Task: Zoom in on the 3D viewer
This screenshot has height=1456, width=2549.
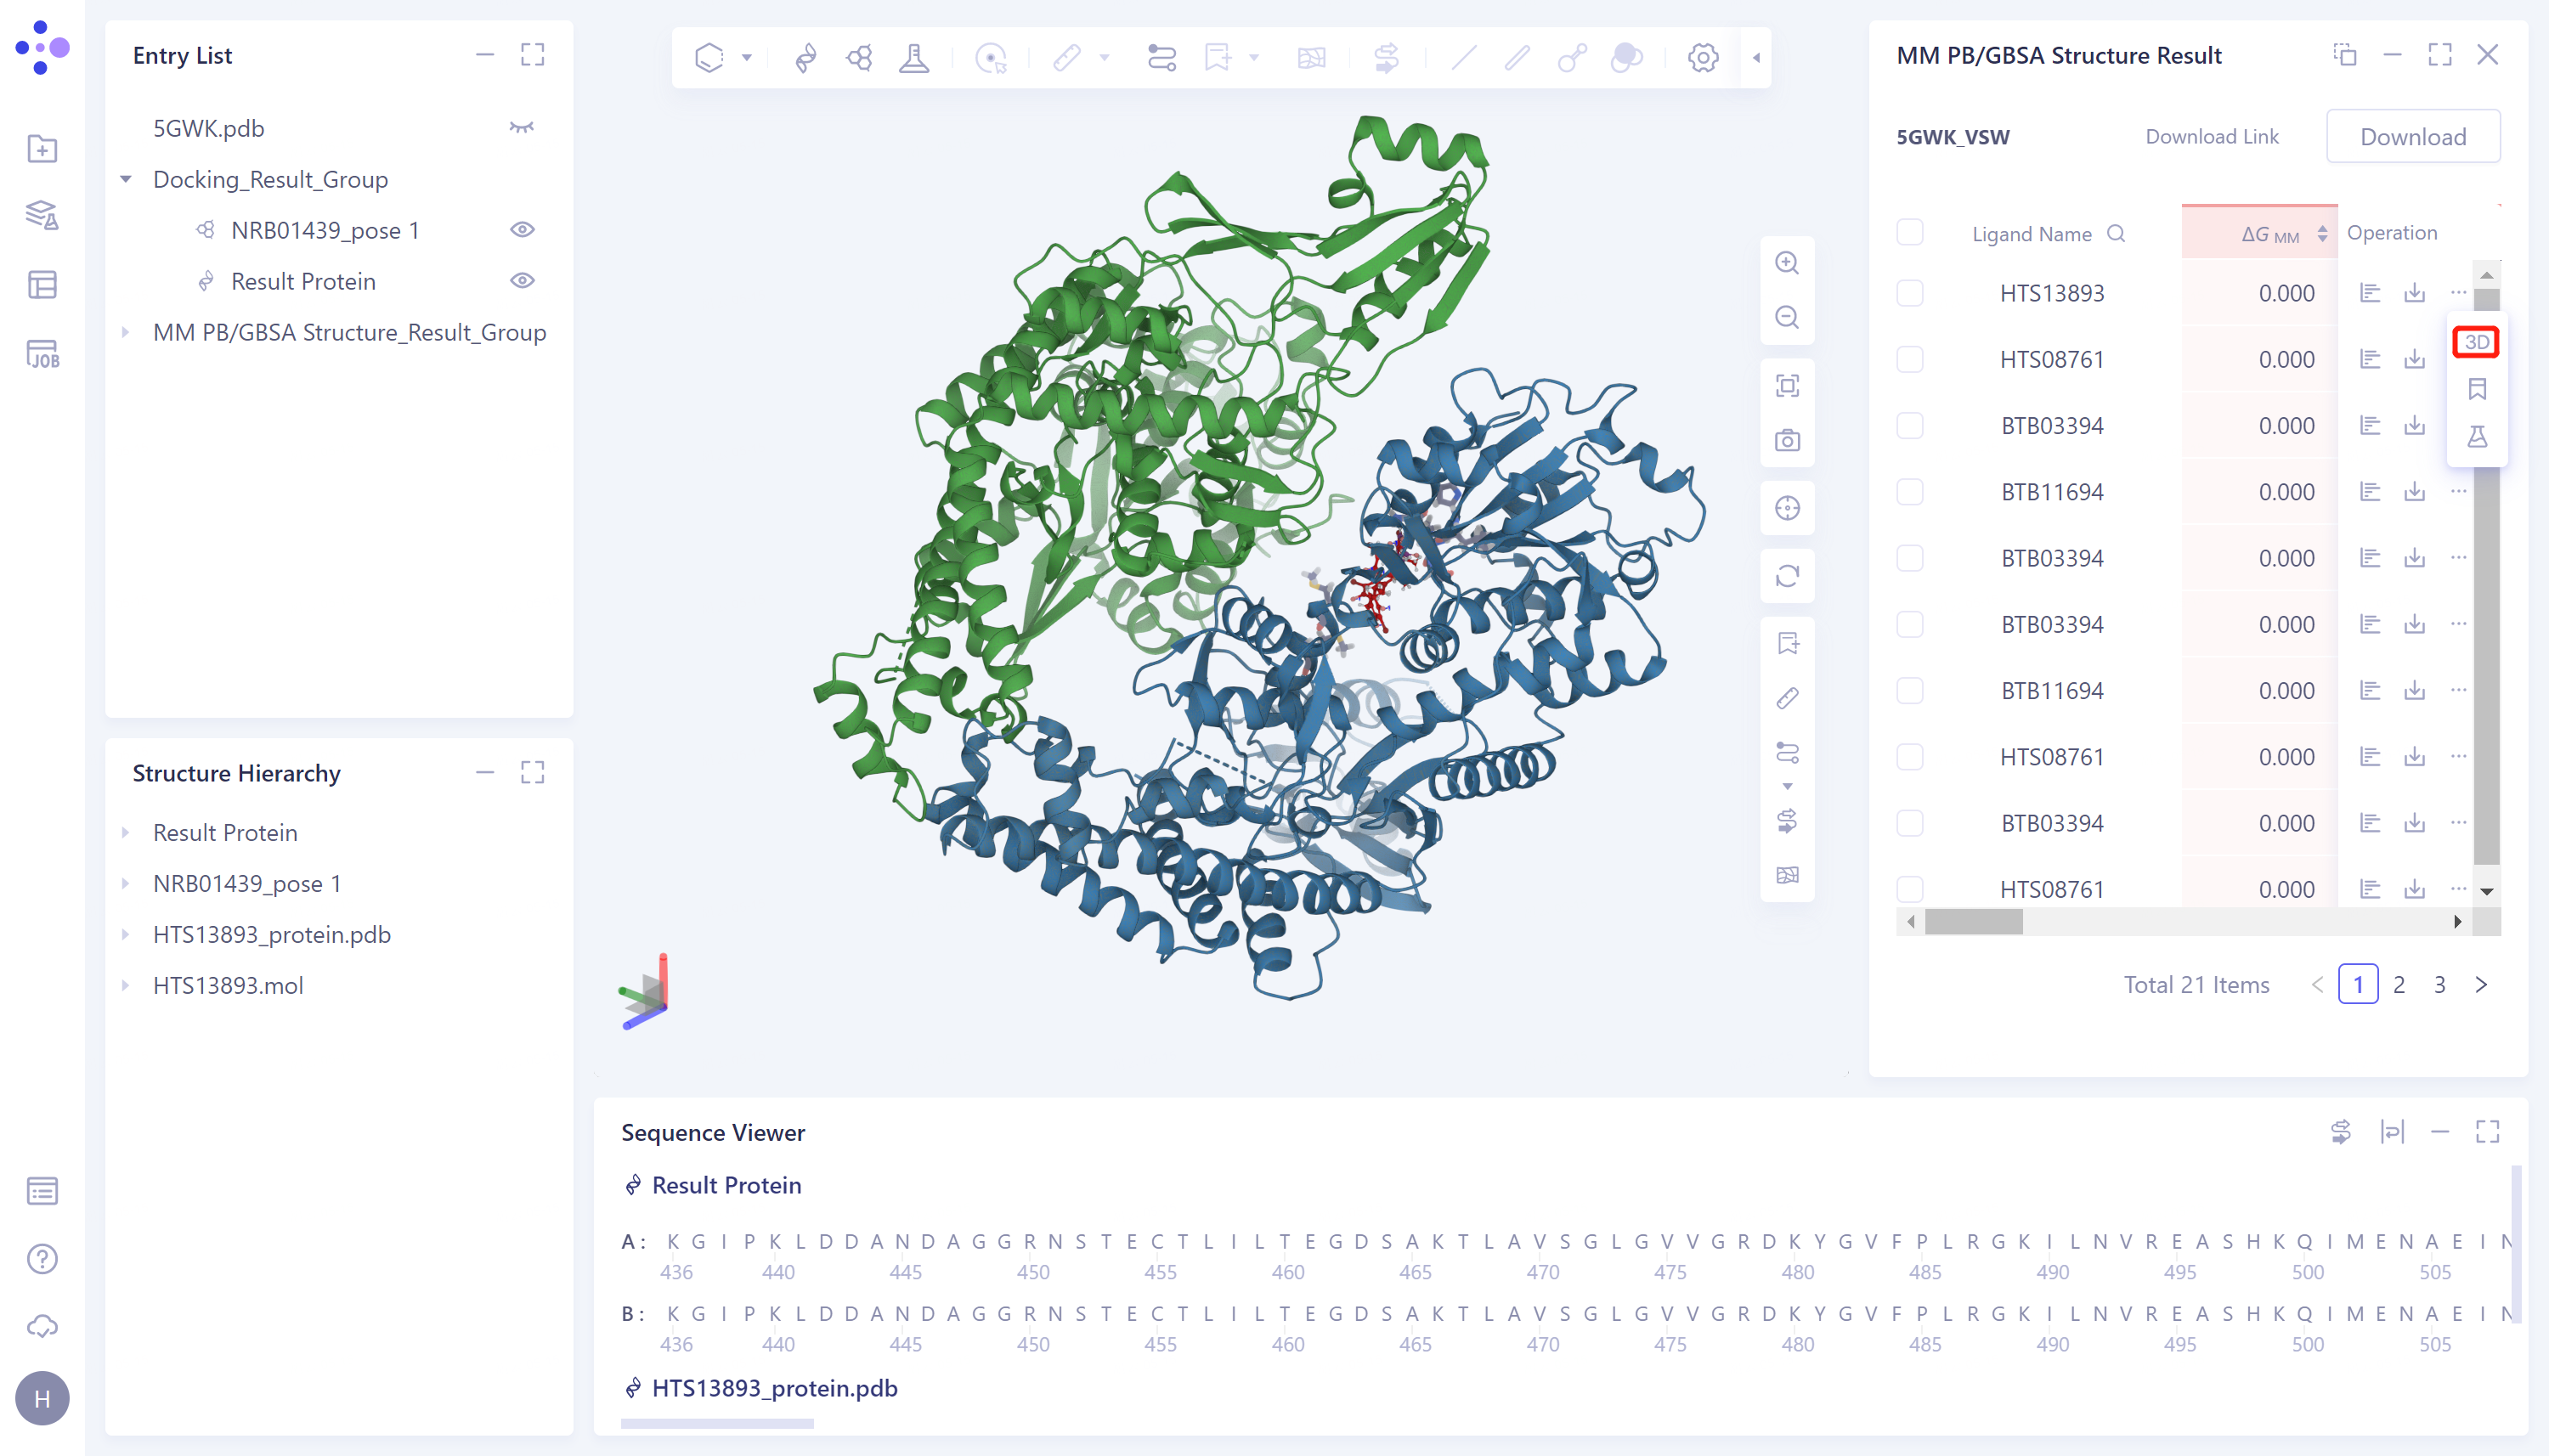Action: (1787, 263)
